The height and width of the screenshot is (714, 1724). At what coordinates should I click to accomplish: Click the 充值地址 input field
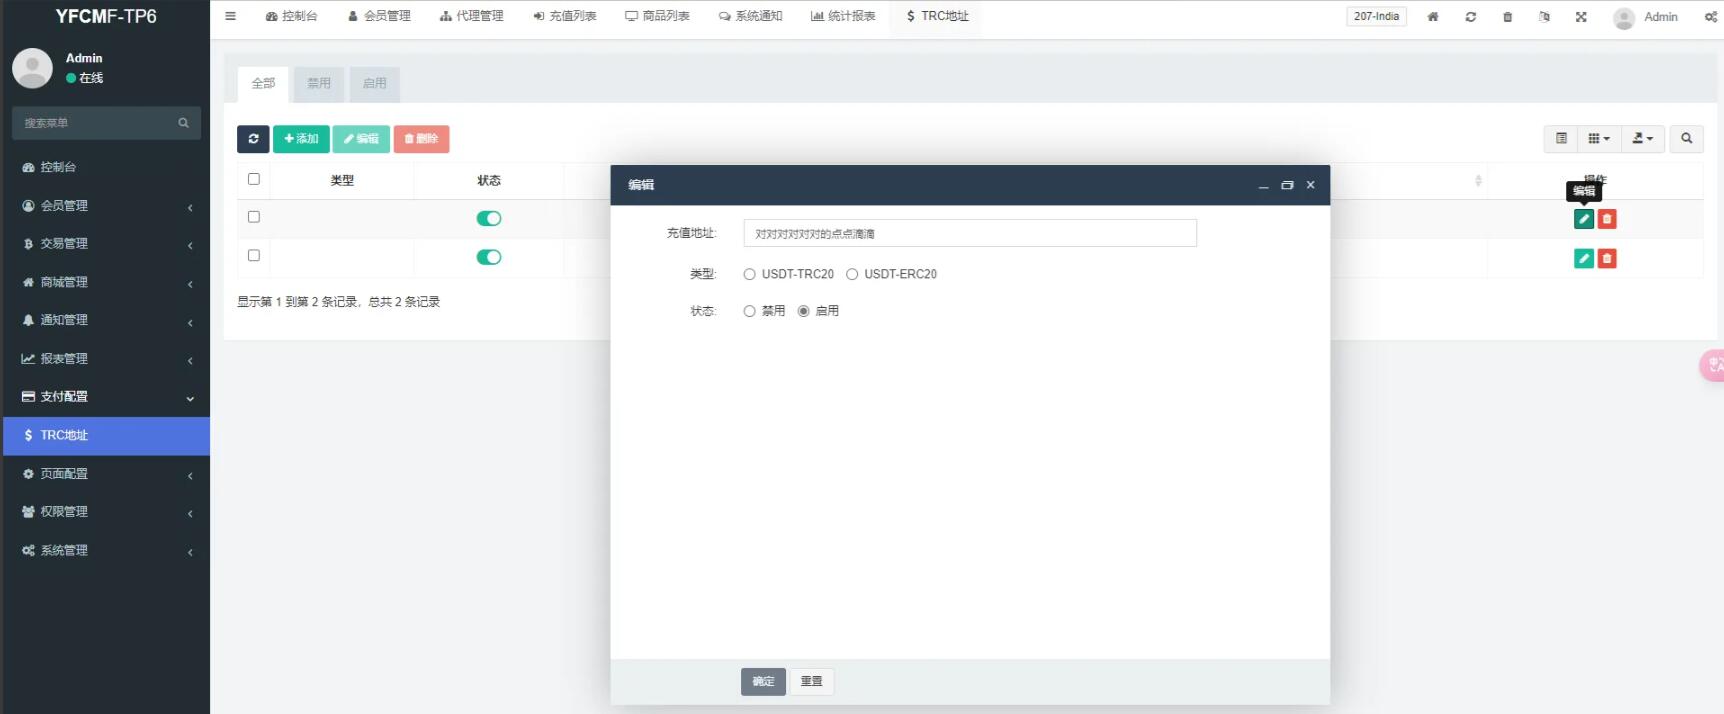[x=969, y=234]
